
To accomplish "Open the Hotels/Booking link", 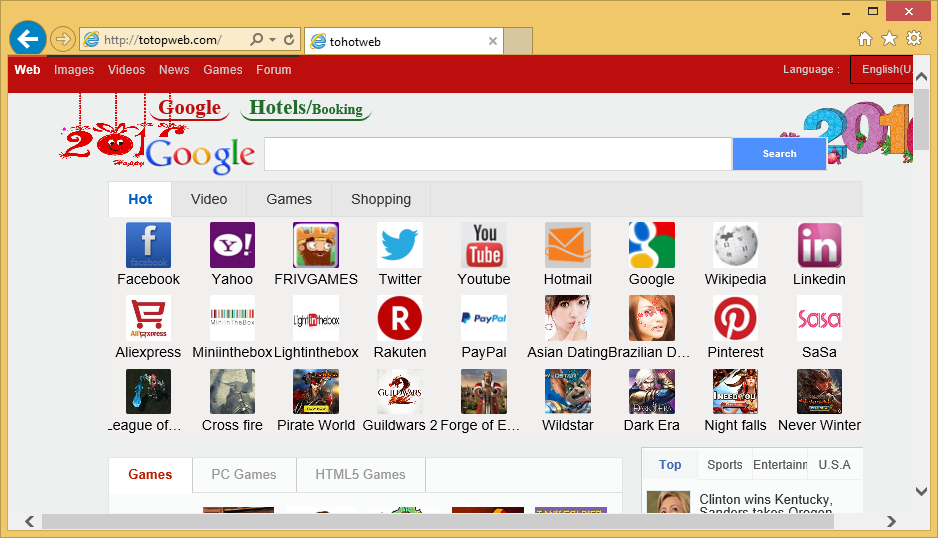I will (306, 108).
